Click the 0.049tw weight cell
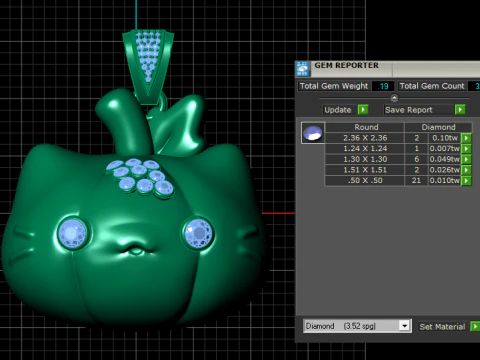The image size is (480, 360). (445, 159)
